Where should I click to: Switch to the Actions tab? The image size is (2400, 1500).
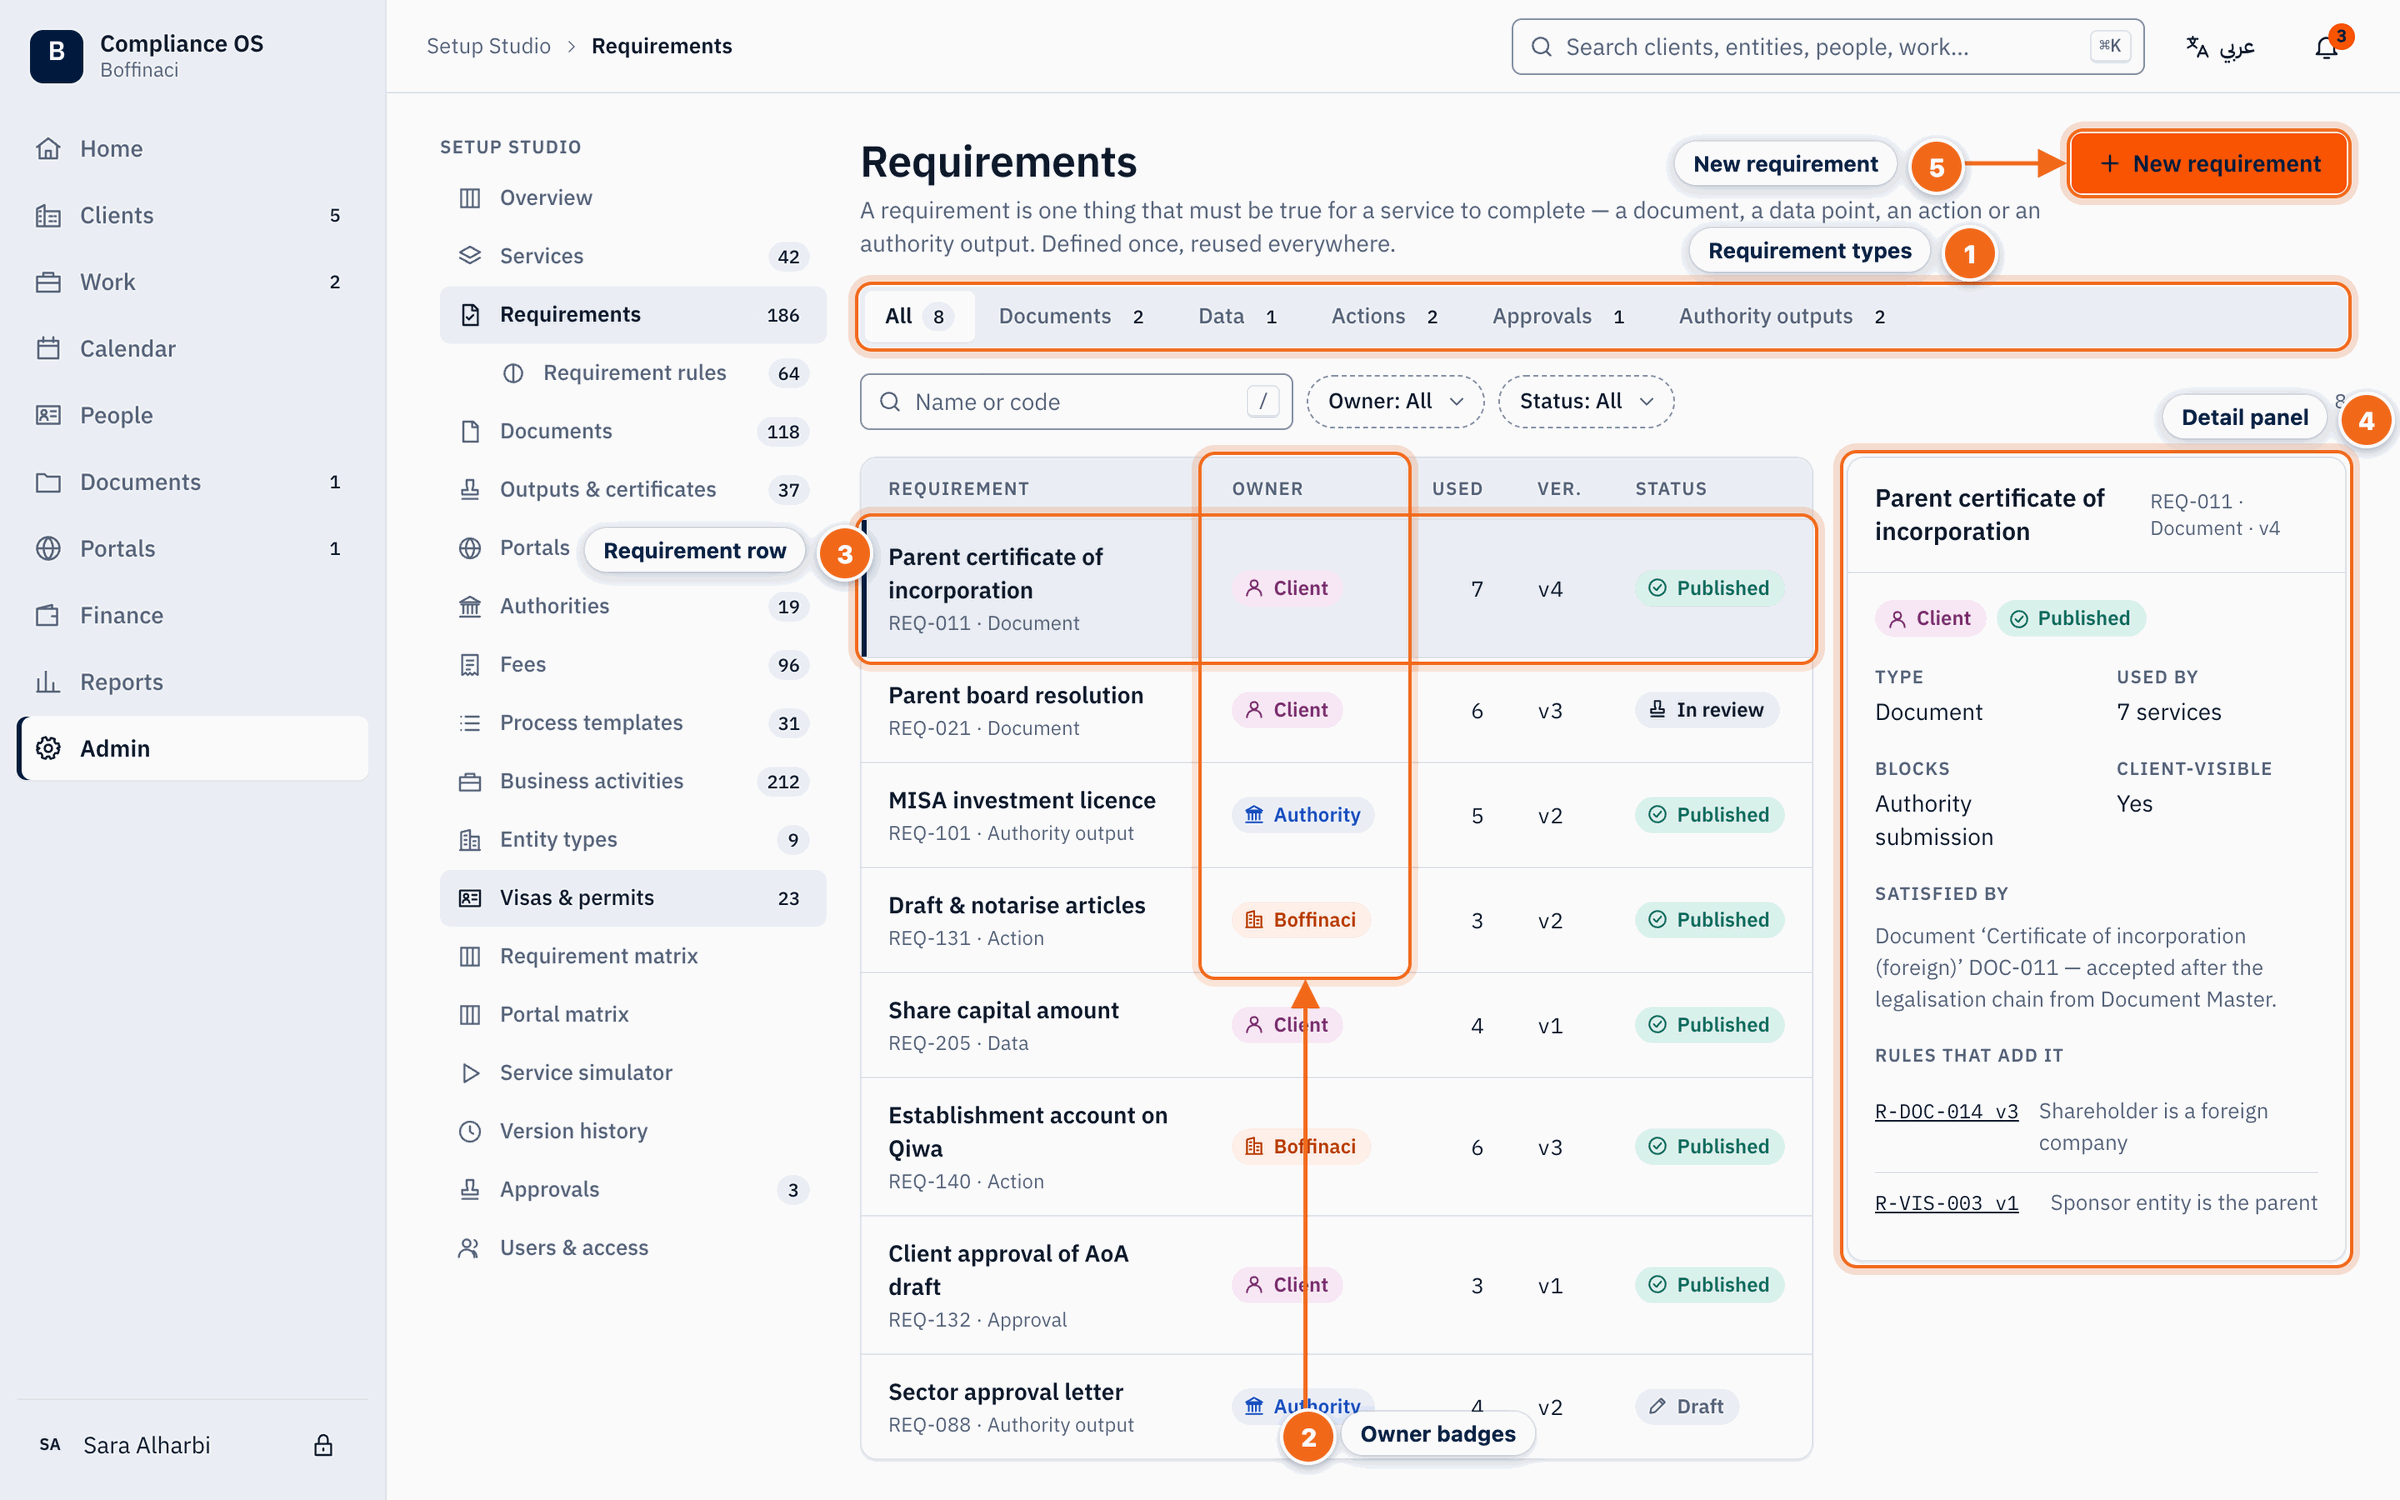pyautogui.click(x=1385, y=316)
